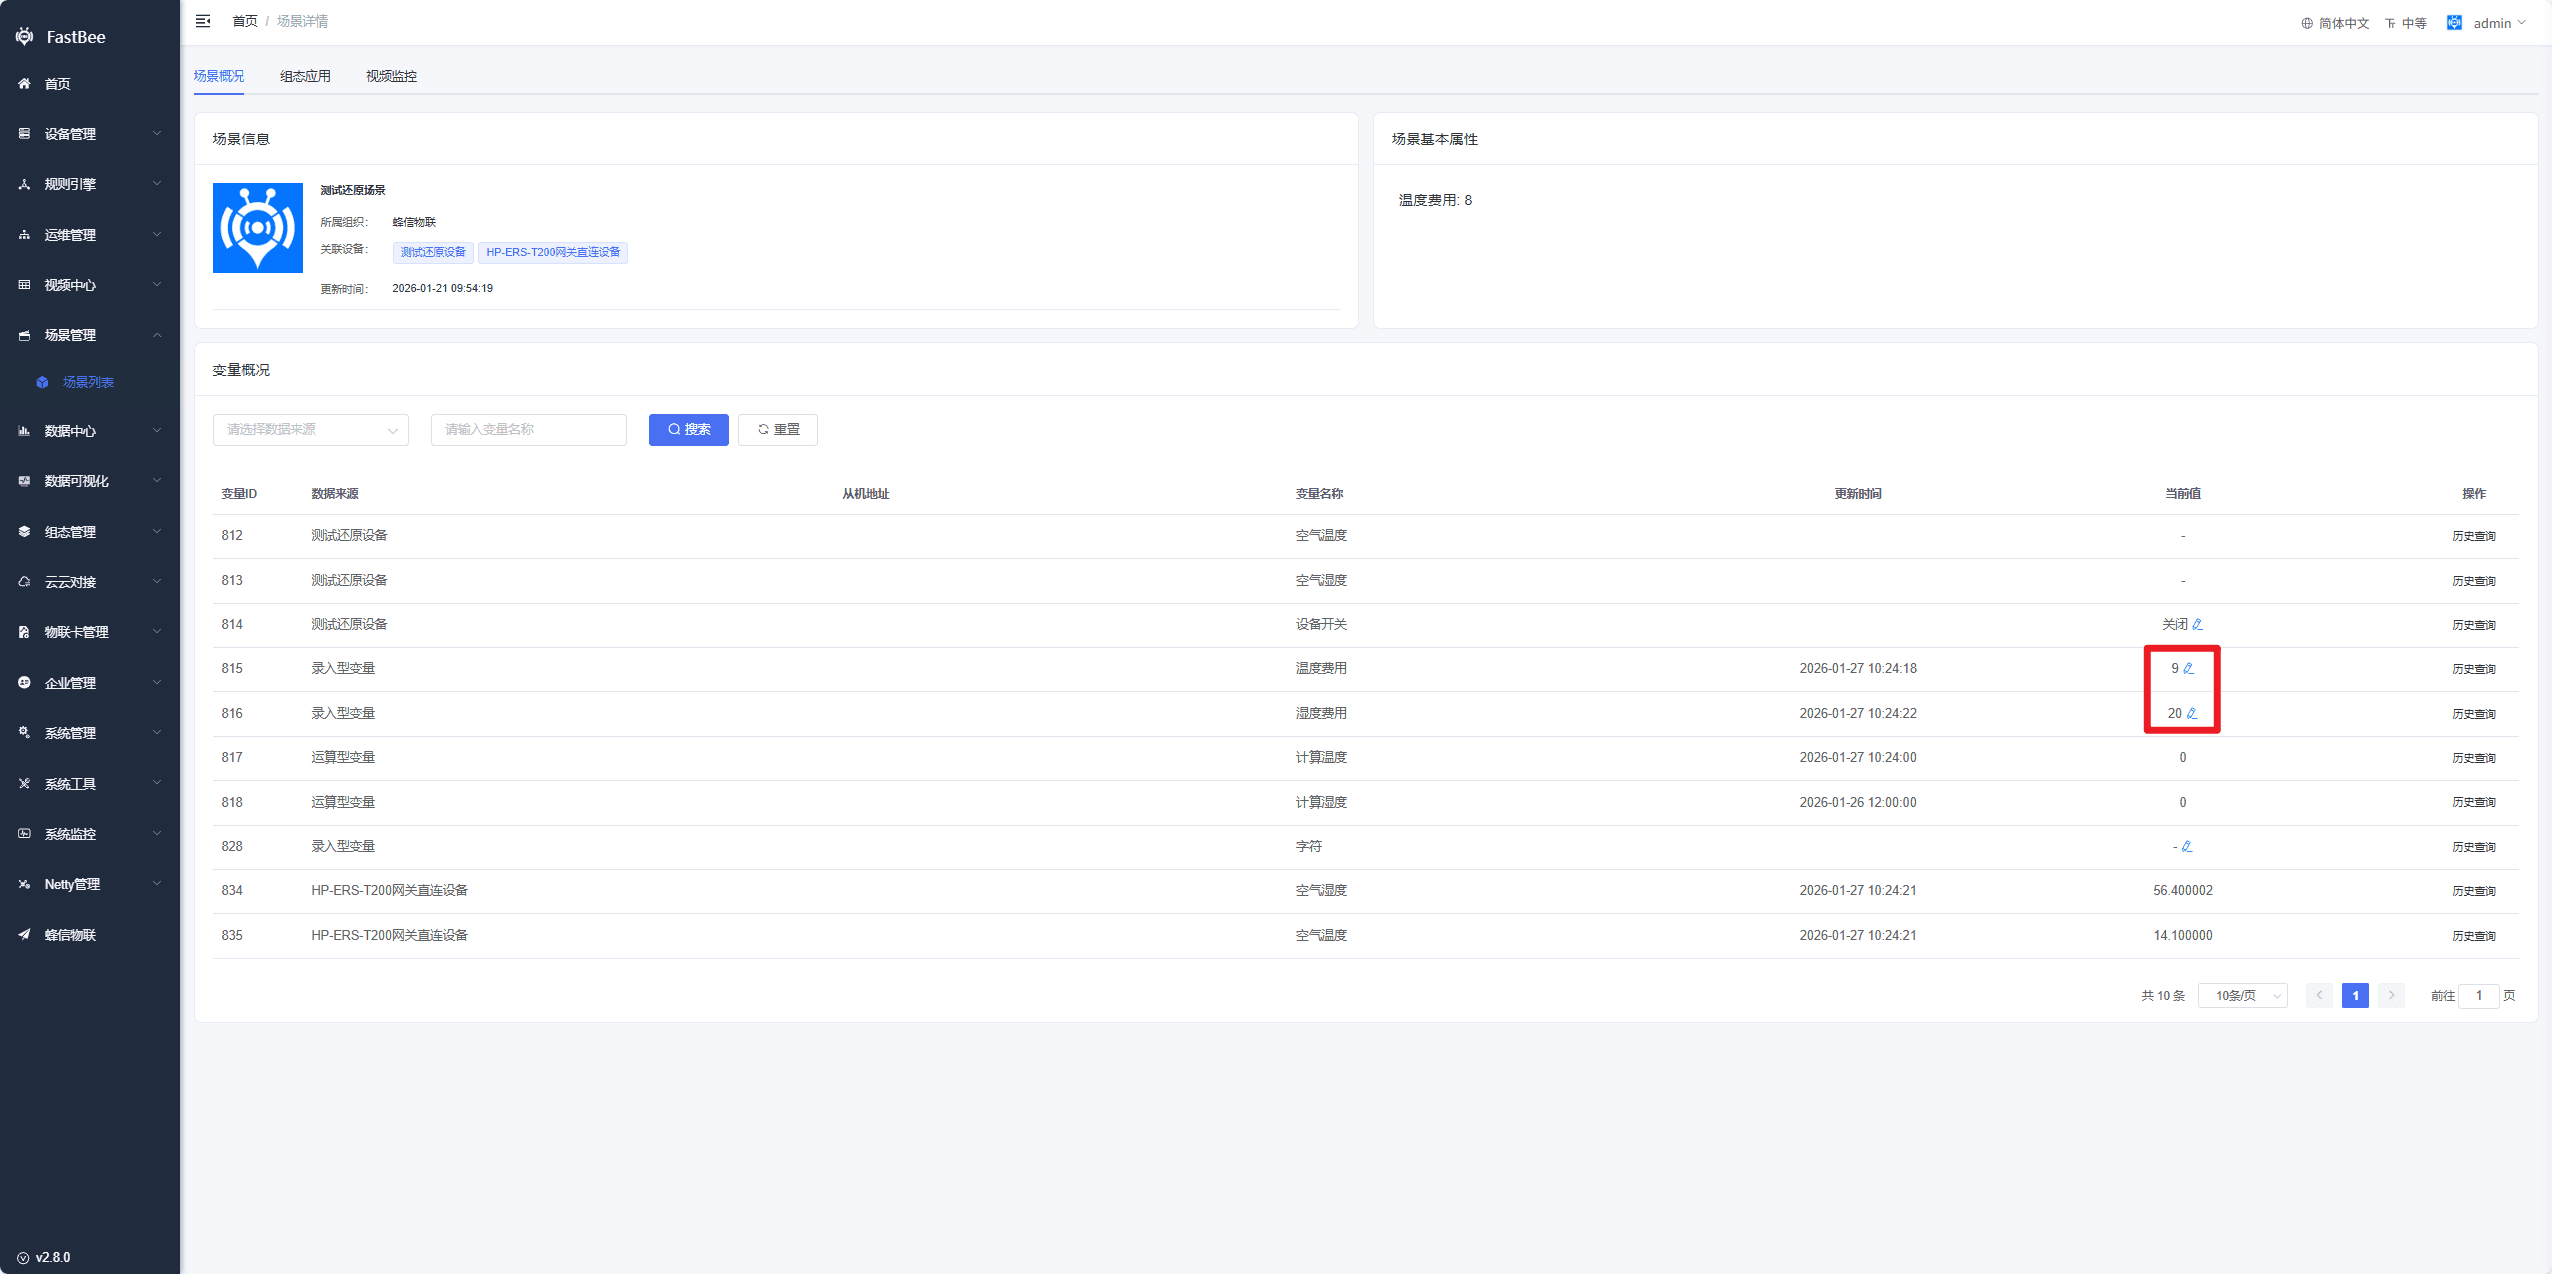Open 历史查询 for variable 835
The image size is (2552, 1274).
tap(2474, 936)
